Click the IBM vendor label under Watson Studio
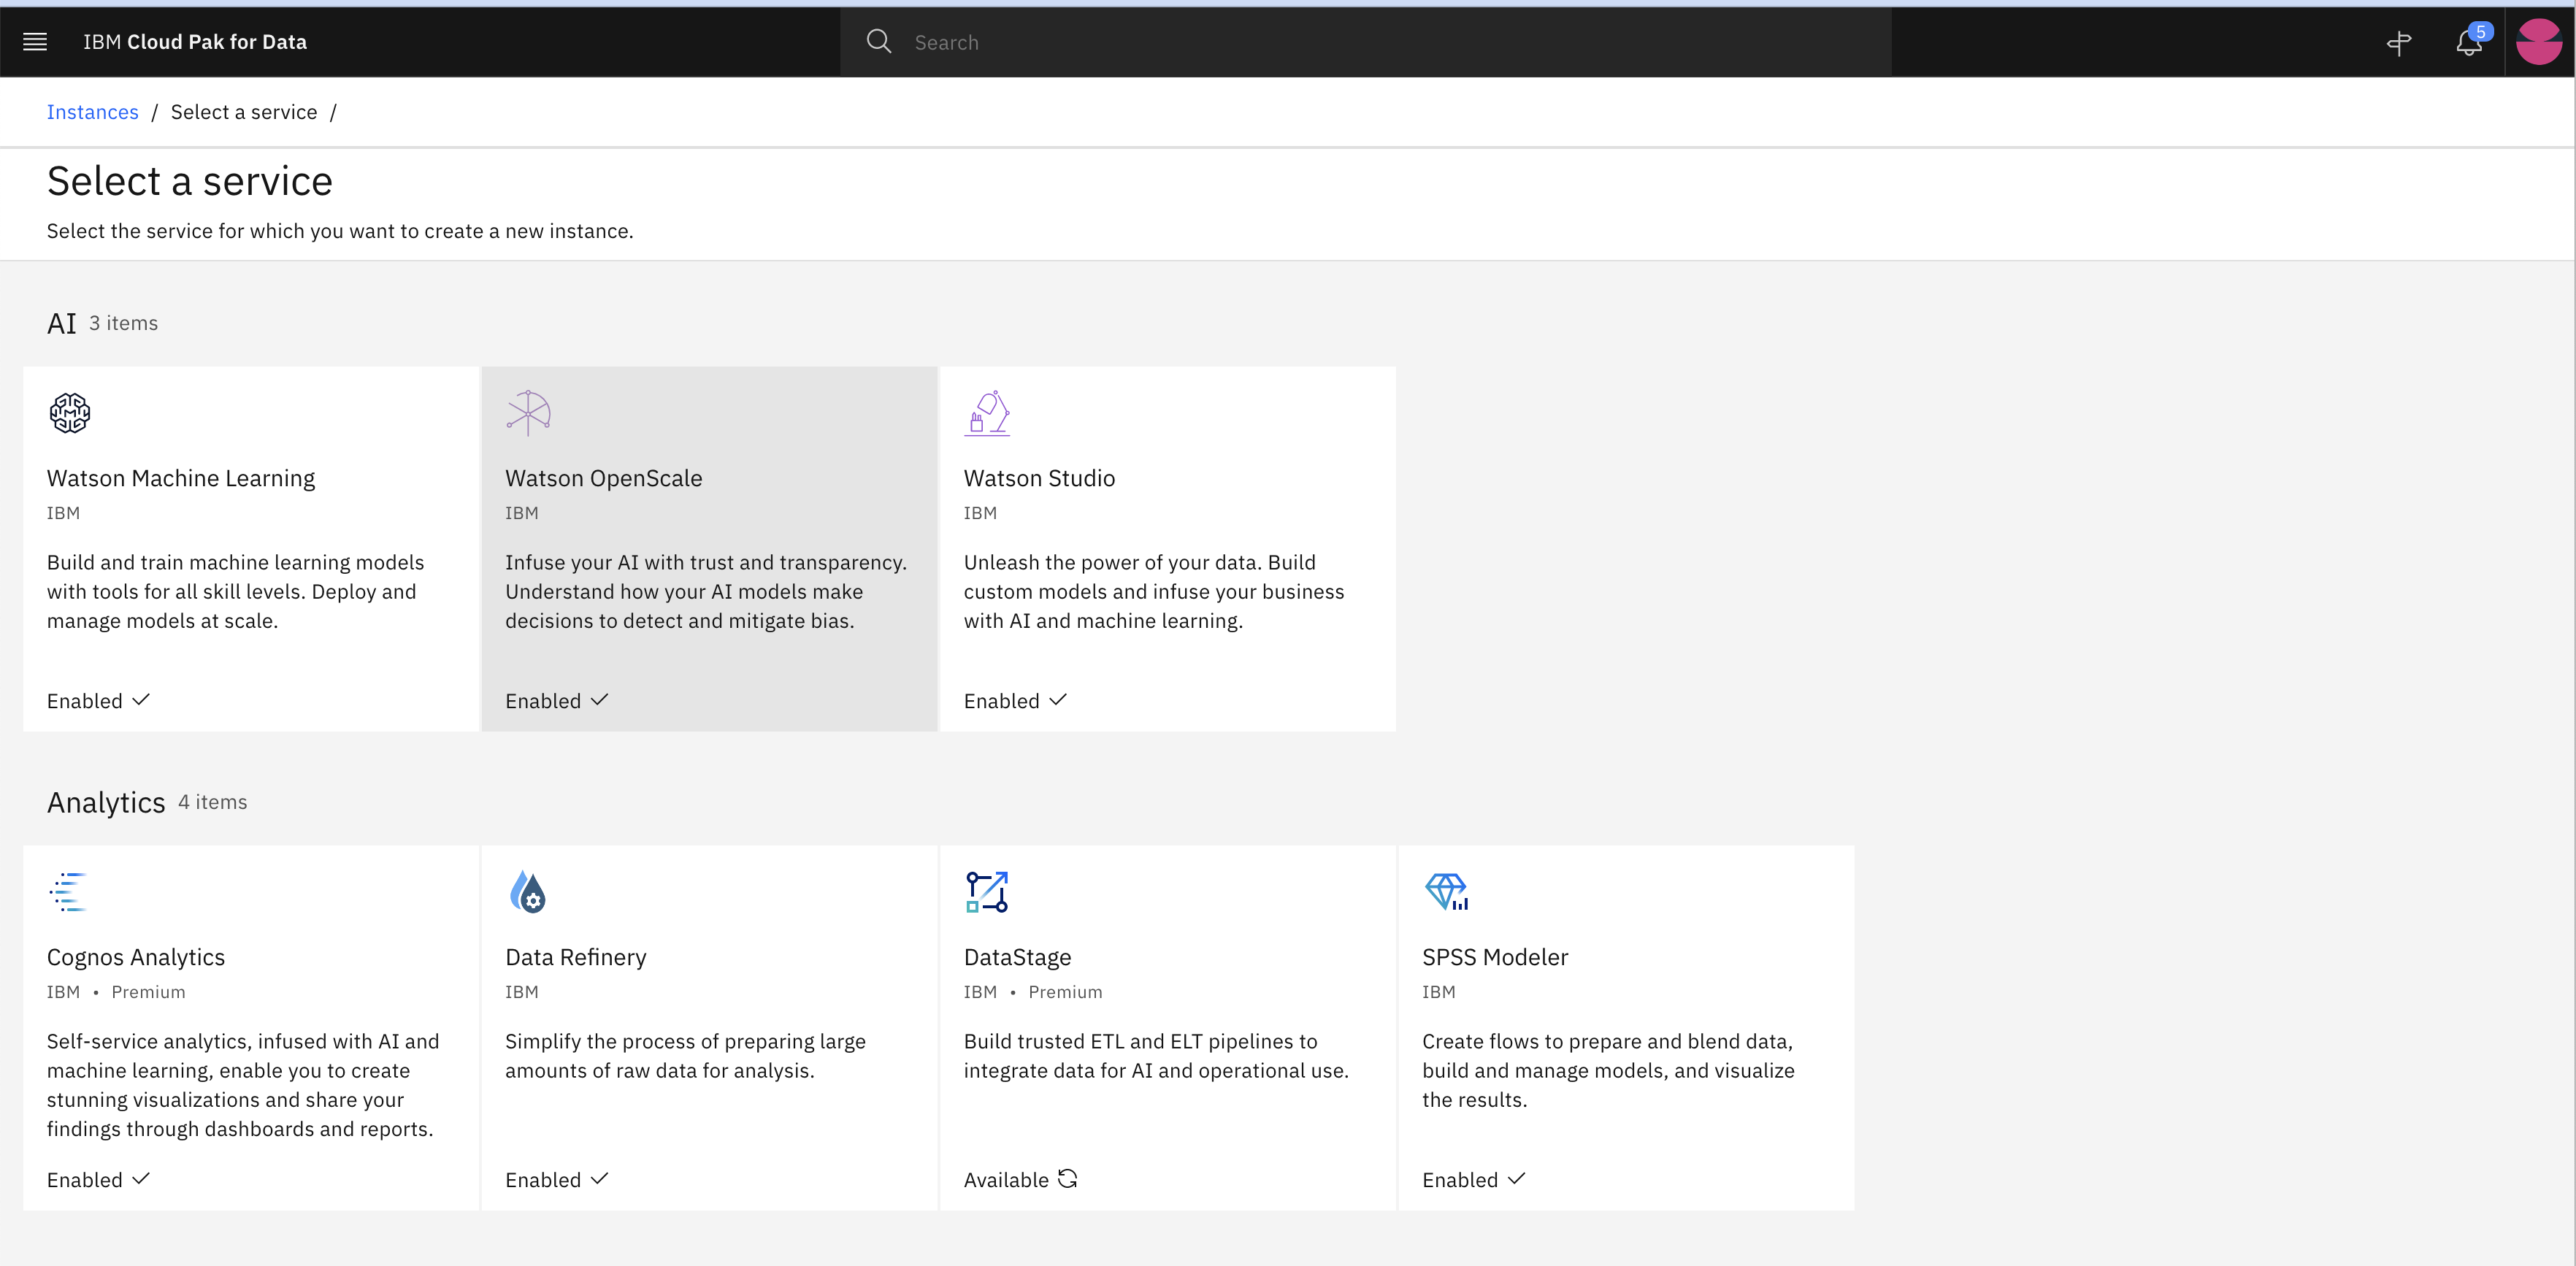Viewport: 2576px width, 1266px height. (980, 513)
